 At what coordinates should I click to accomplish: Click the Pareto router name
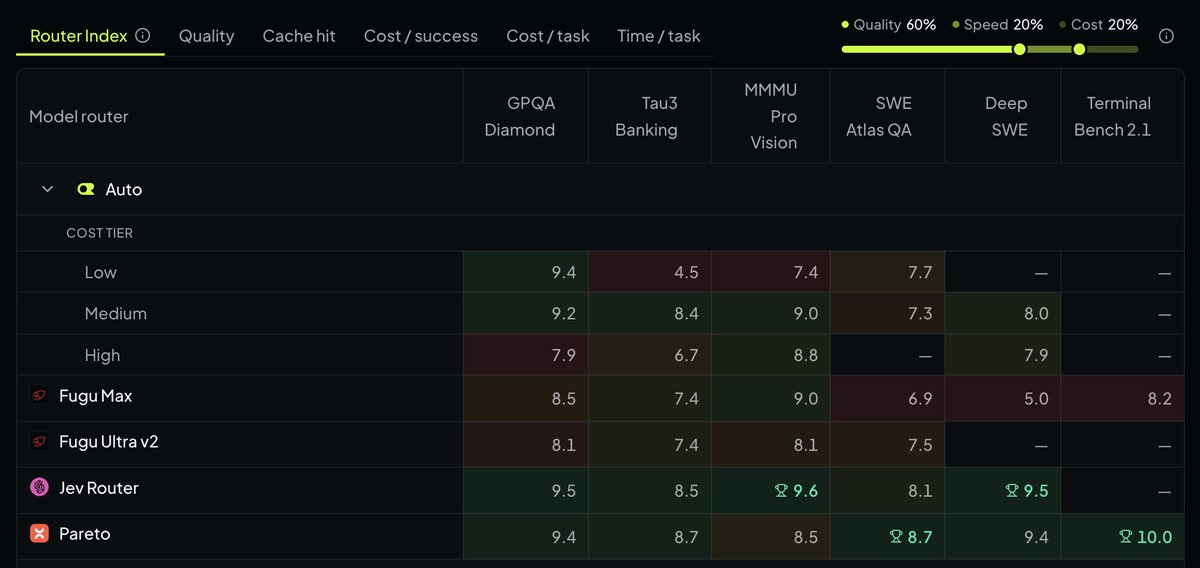point(85,534)
